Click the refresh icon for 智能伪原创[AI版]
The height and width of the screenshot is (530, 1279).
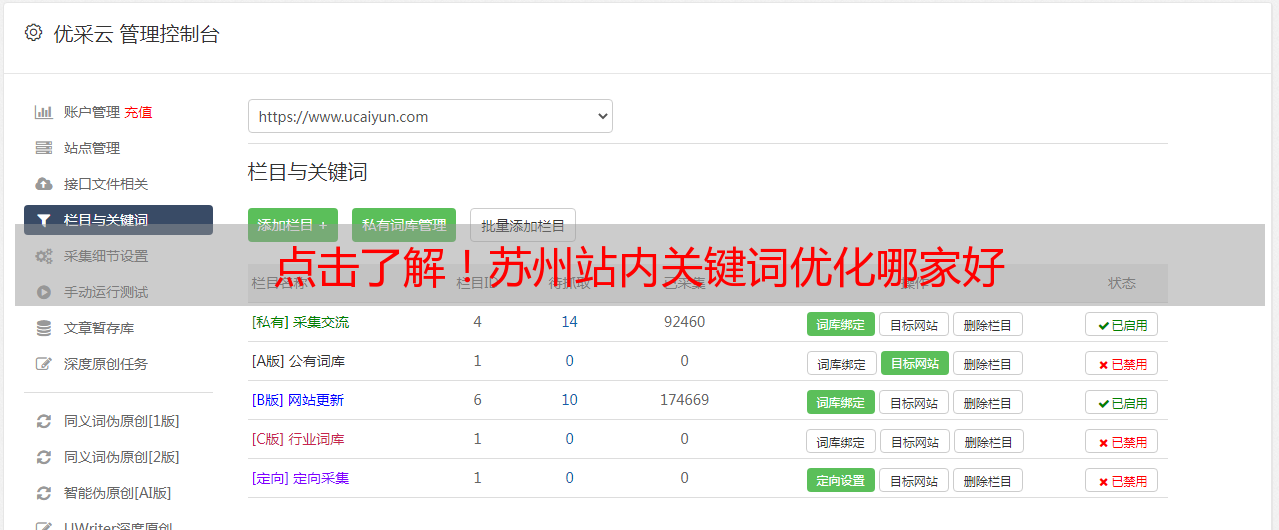[43, 493]
